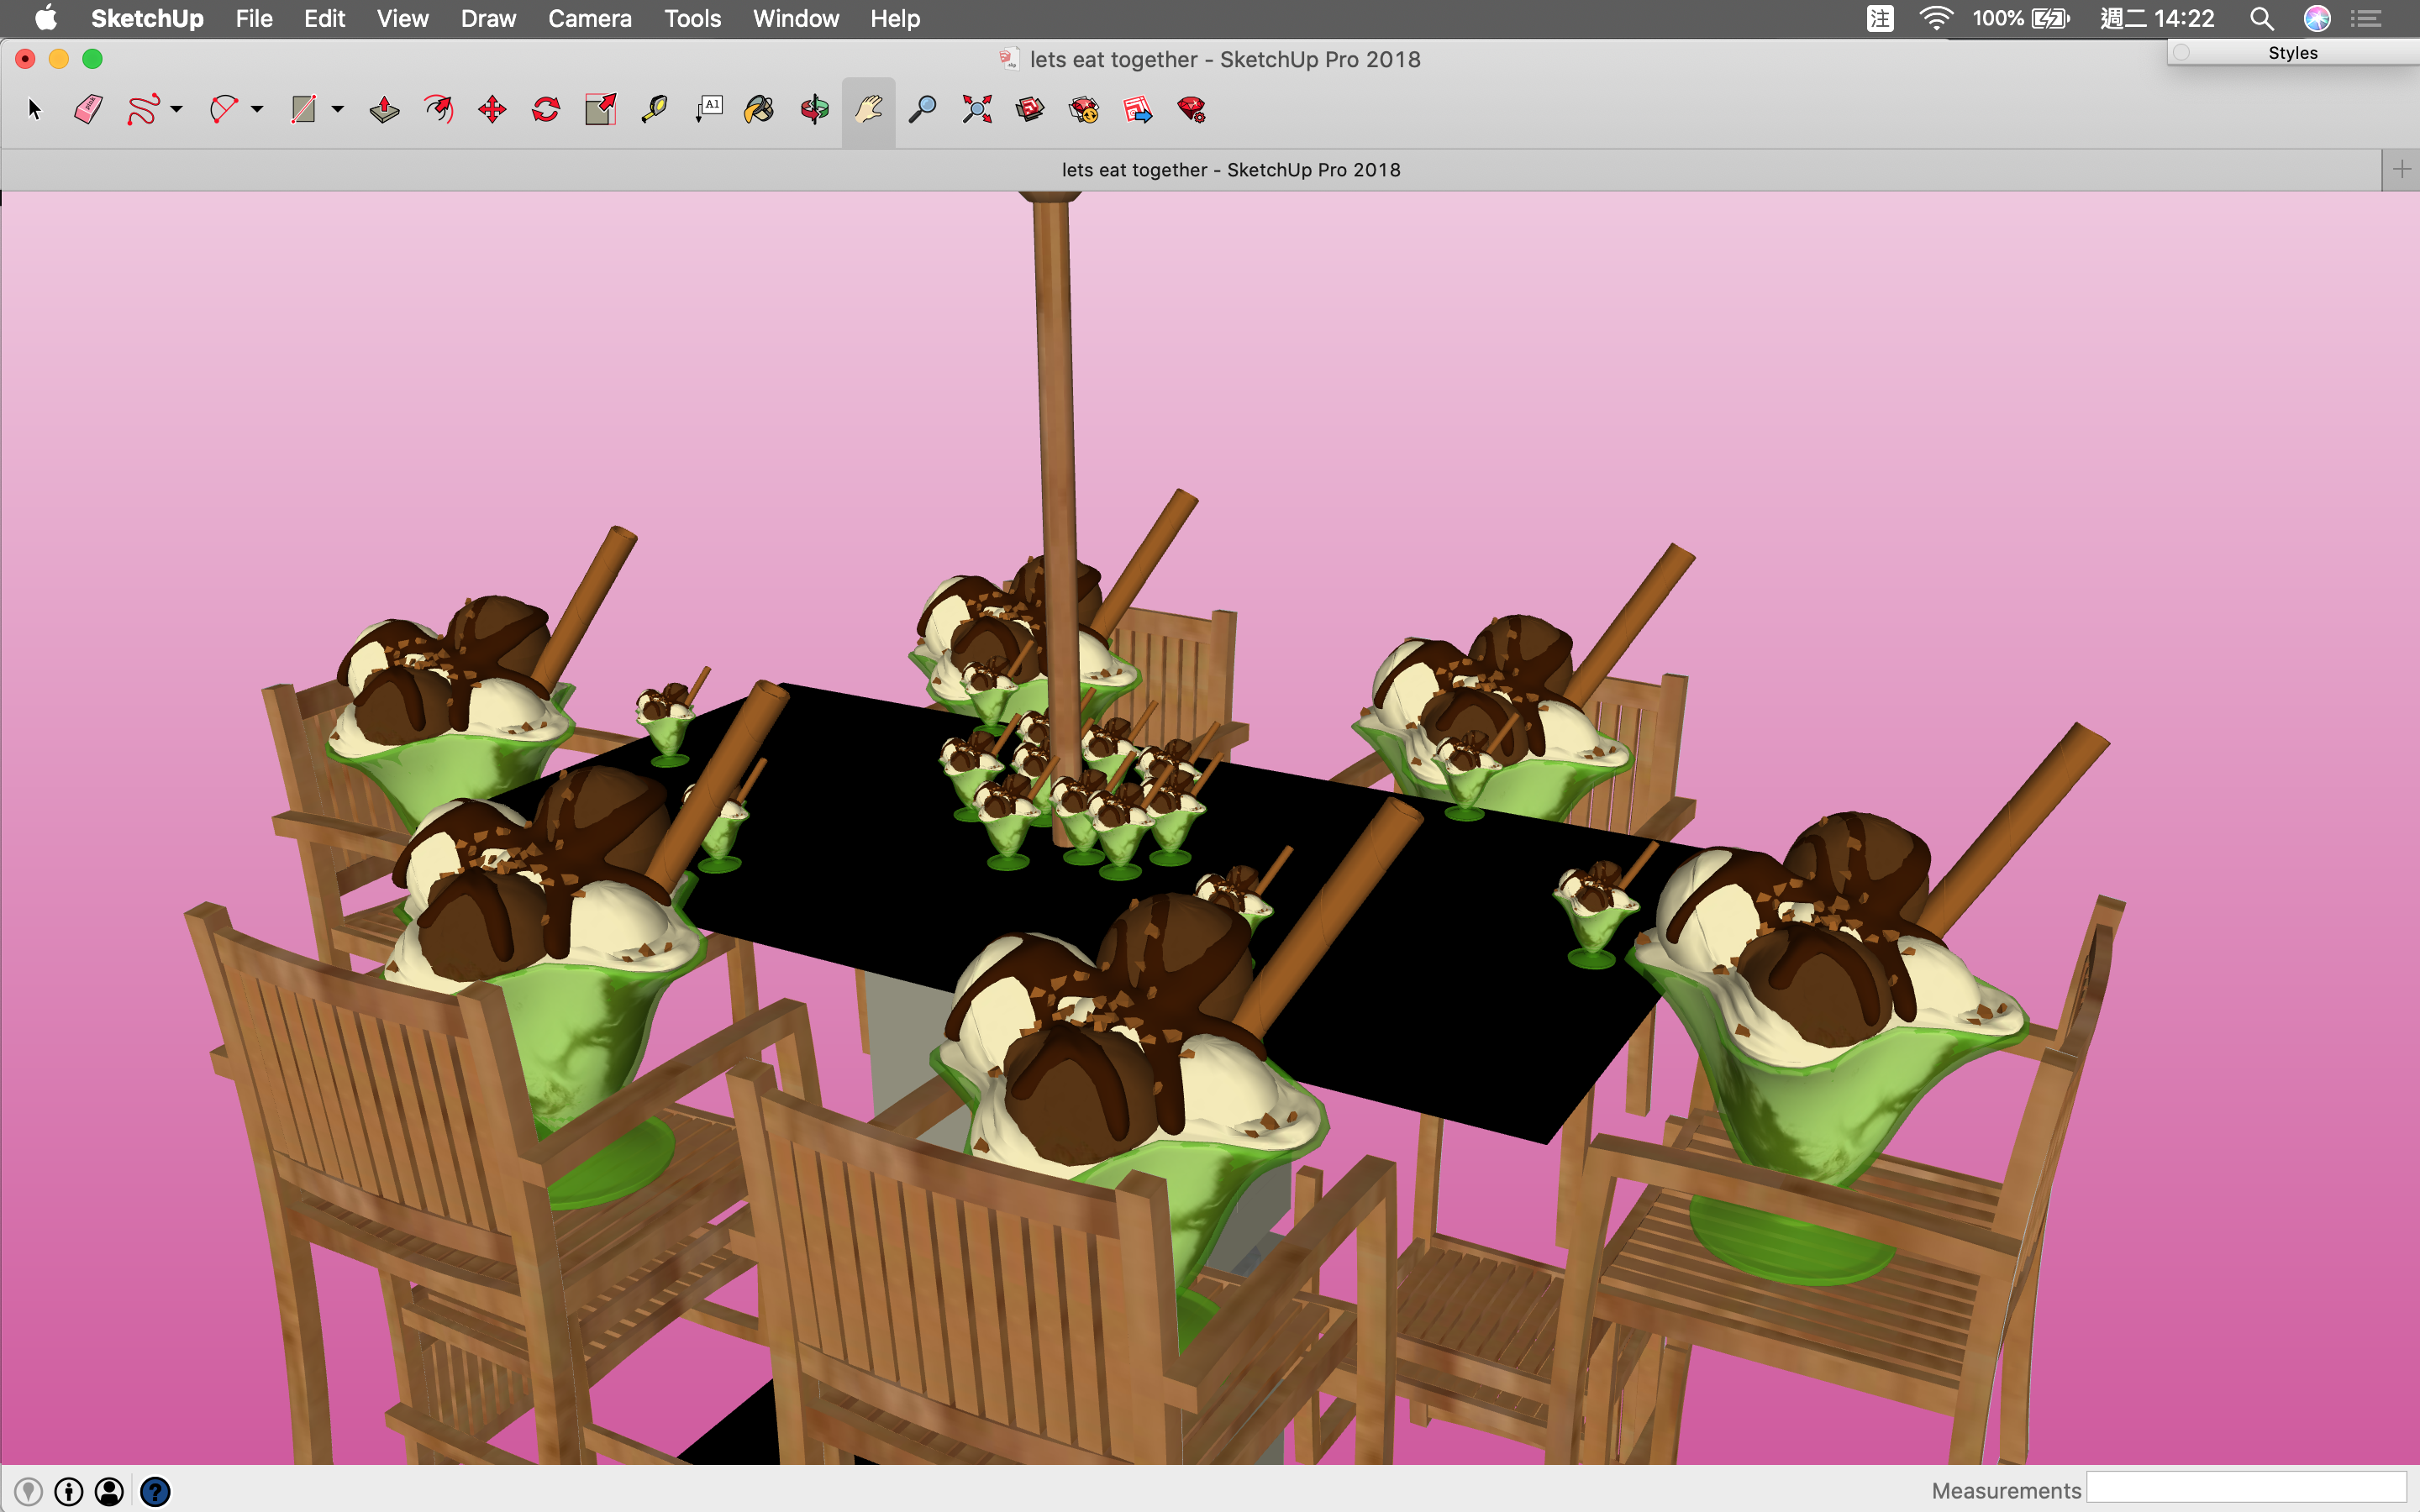Select the Scale tool

click(600, 109)
